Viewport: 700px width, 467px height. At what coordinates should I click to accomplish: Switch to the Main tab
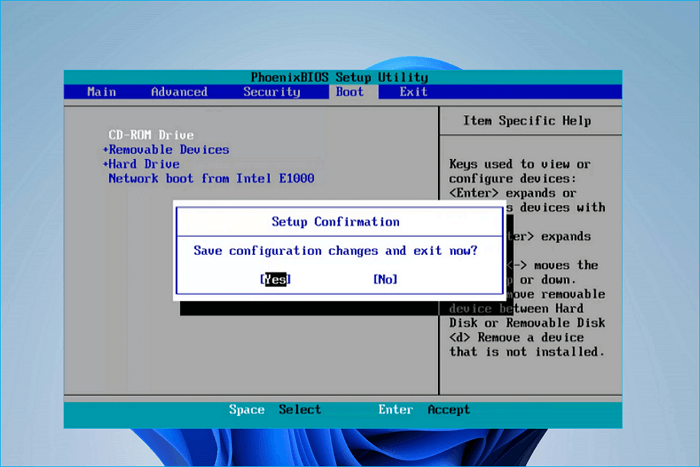(102, 92)
